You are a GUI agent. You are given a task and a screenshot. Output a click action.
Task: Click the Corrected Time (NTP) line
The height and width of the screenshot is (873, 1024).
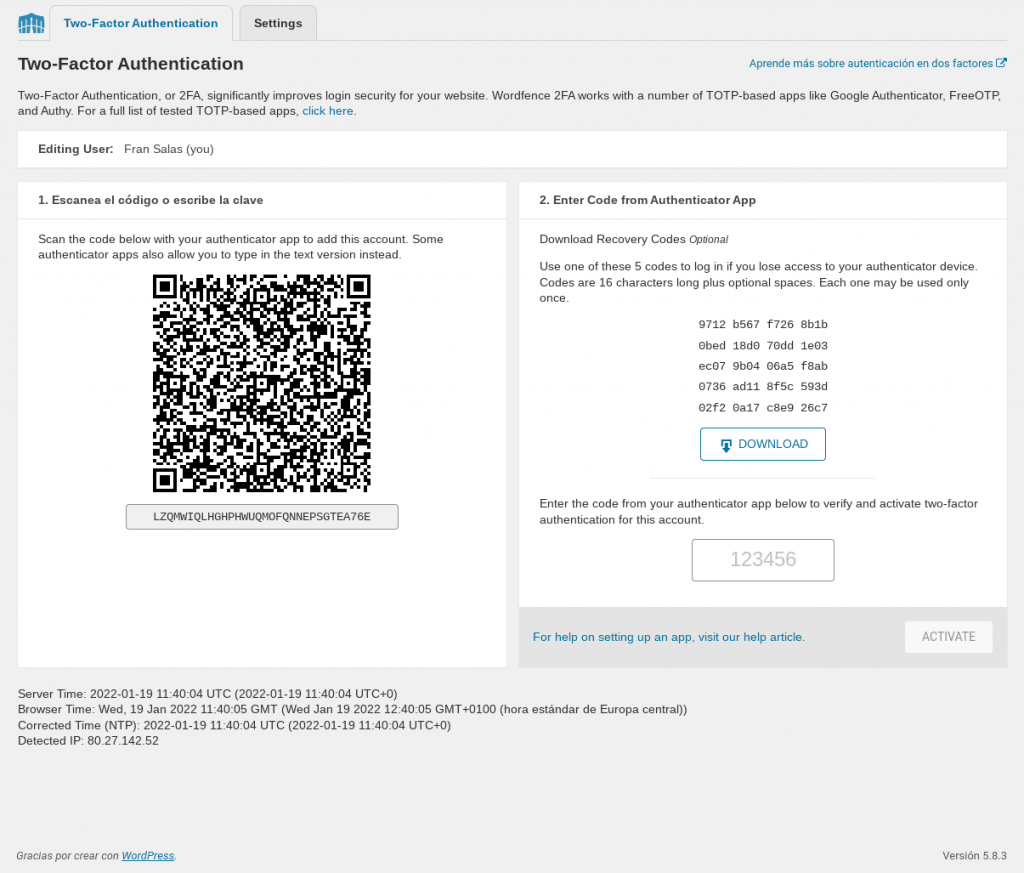(x=234, y=725)
